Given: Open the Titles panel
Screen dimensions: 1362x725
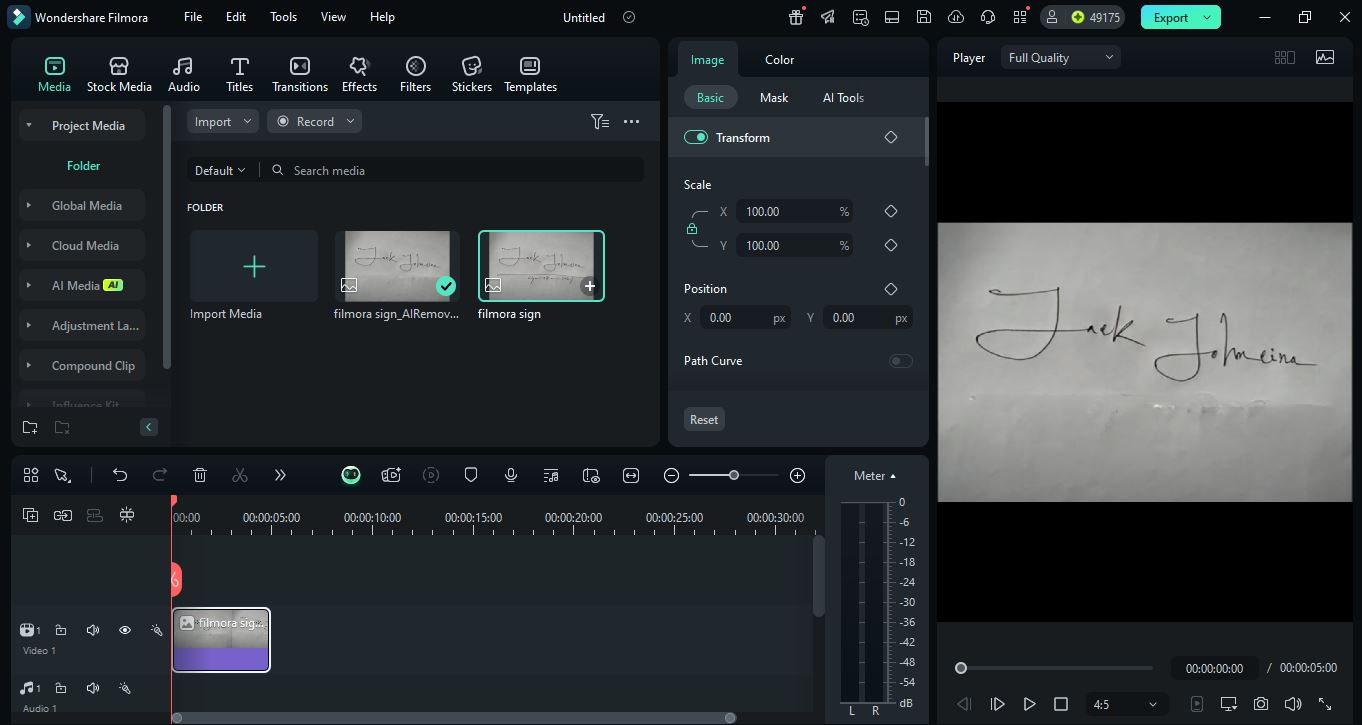Looking at the screenshot, I should click(239, 74).
